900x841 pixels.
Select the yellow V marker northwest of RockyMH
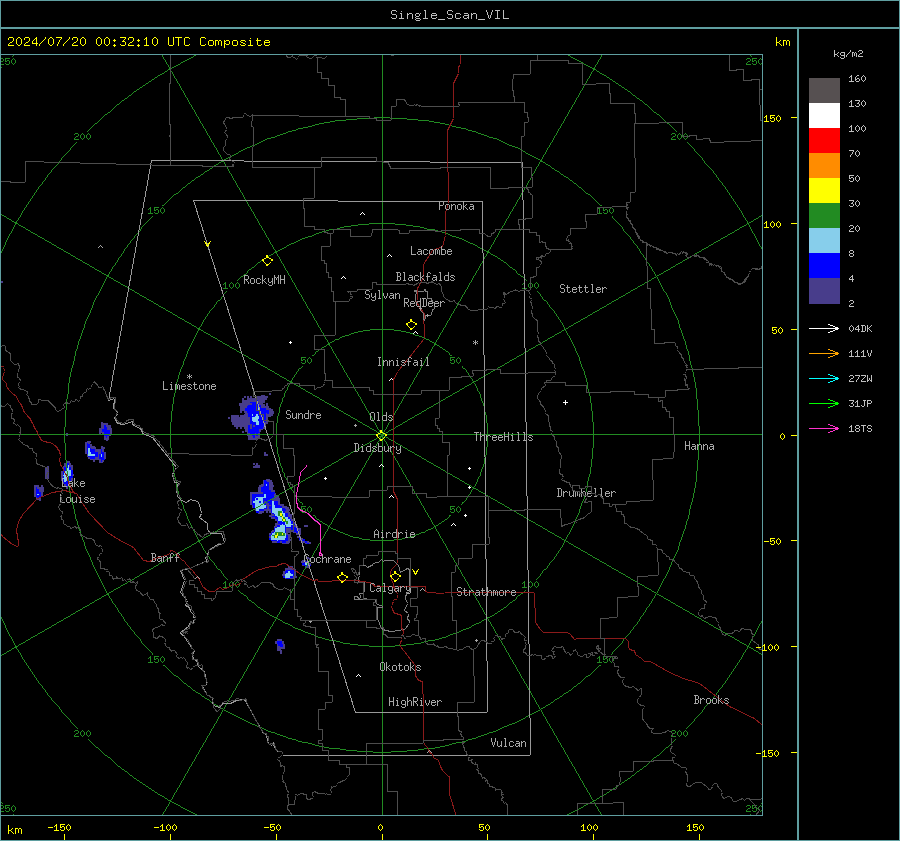click(x=208, y=244)
